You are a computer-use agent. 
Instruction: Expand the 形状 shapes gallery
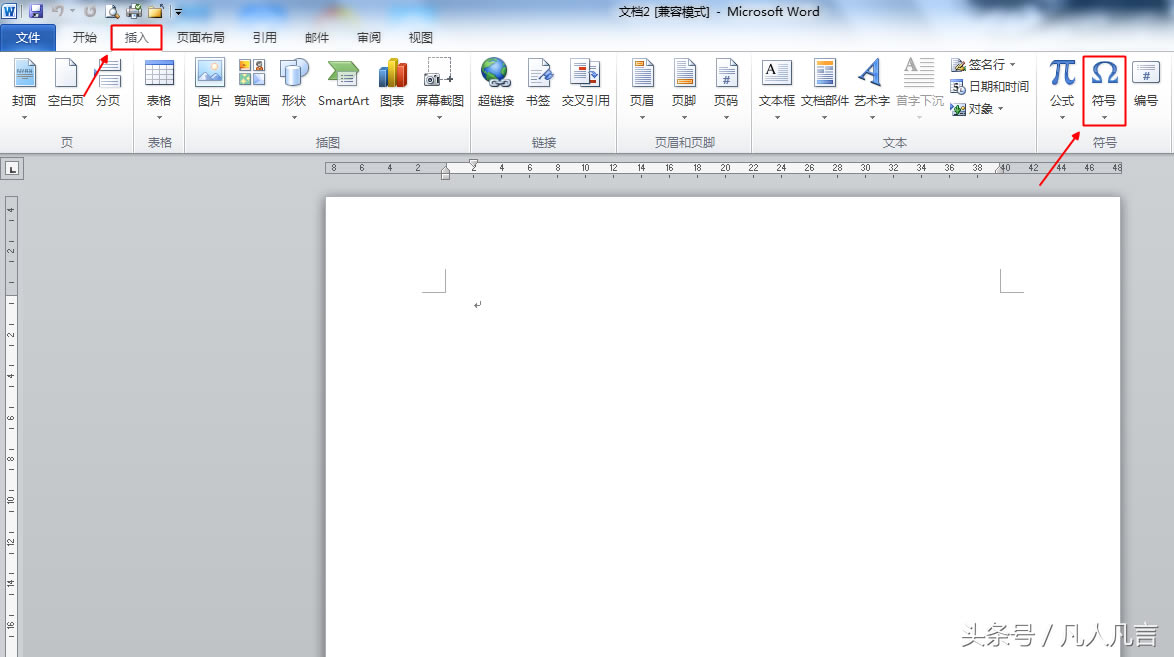[x=294, y=89]
